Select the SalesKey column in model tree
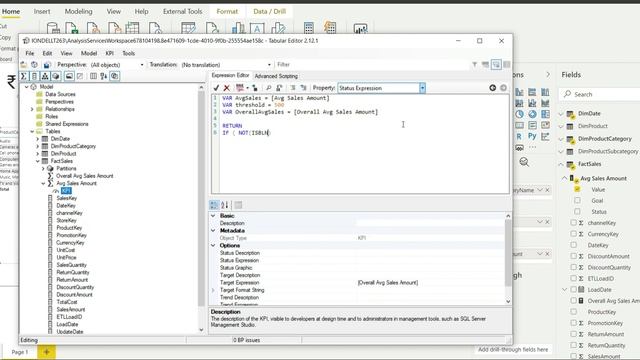The width and height of the screenshot is (640, 360). pos(67,198)
